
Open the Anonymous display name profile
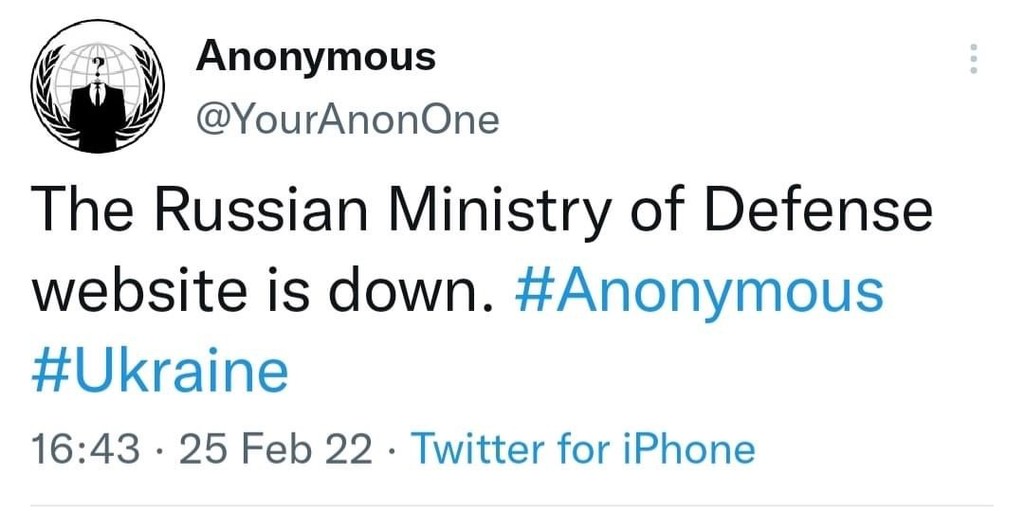click(x=315, y=57)
